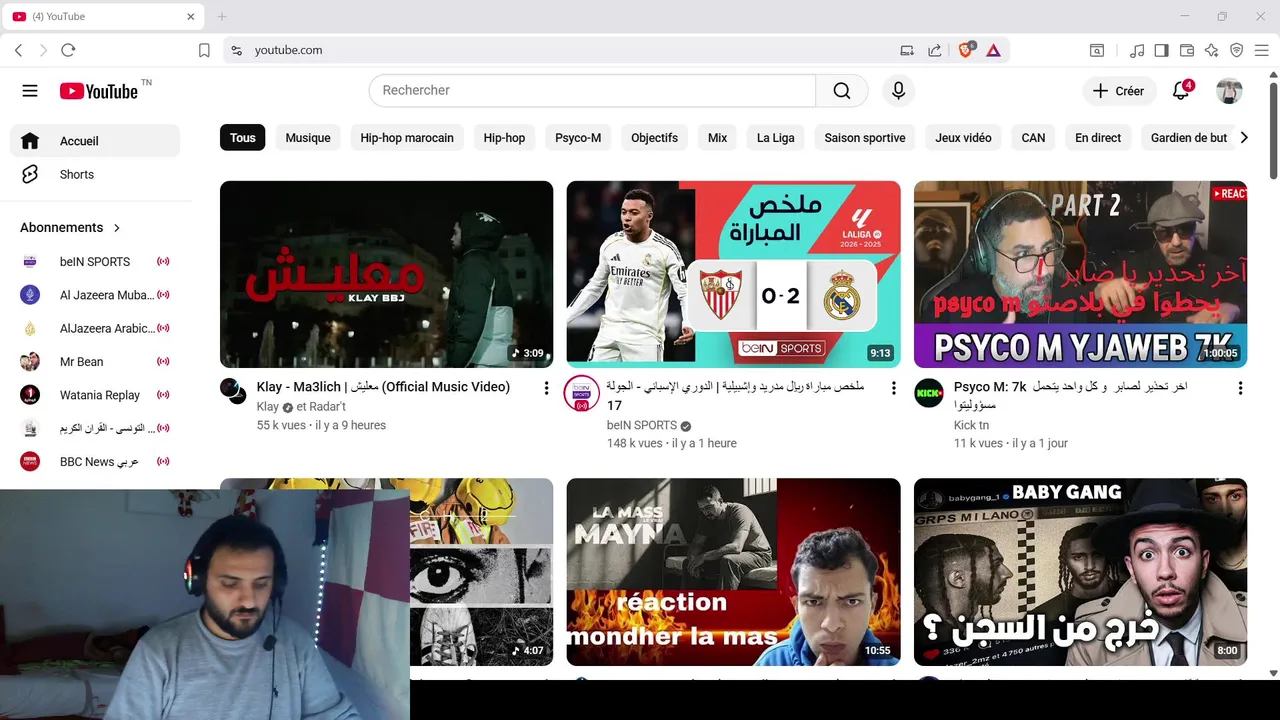The image size is (1280, 720).
Task: Open Mr Bean subscription channel
Action: [95, 362]
